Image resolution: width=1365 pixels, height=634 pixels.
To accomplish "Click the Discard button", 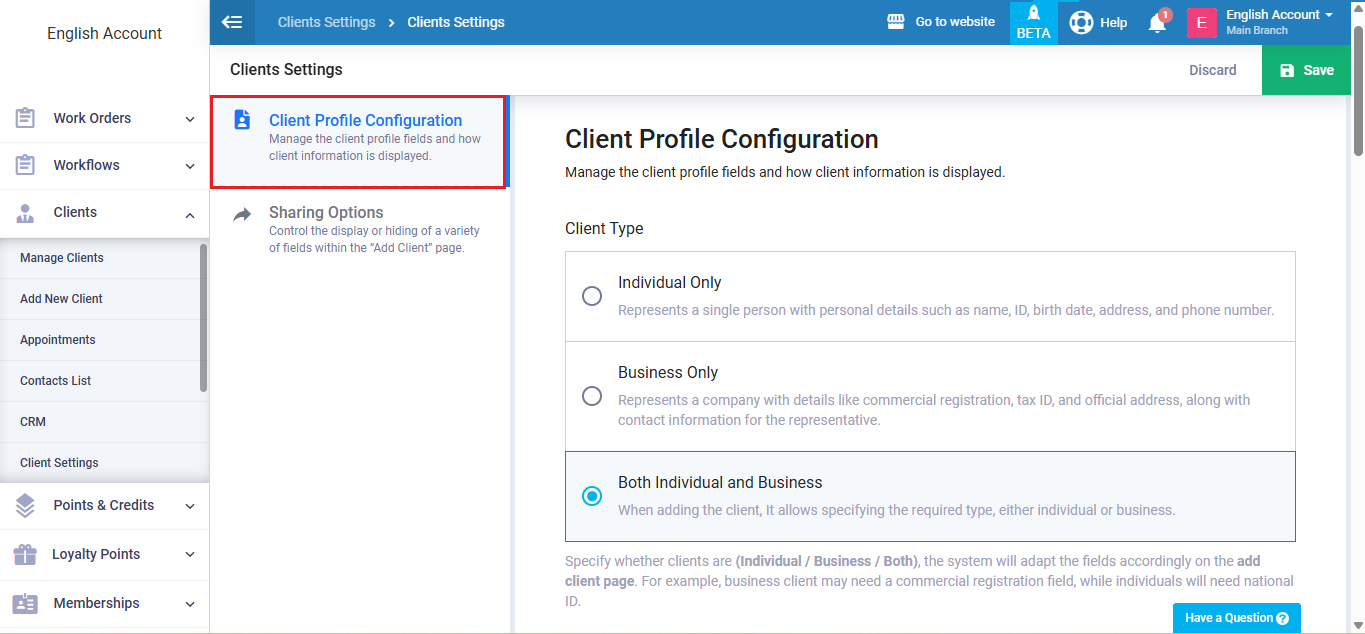I will 1212,70.
